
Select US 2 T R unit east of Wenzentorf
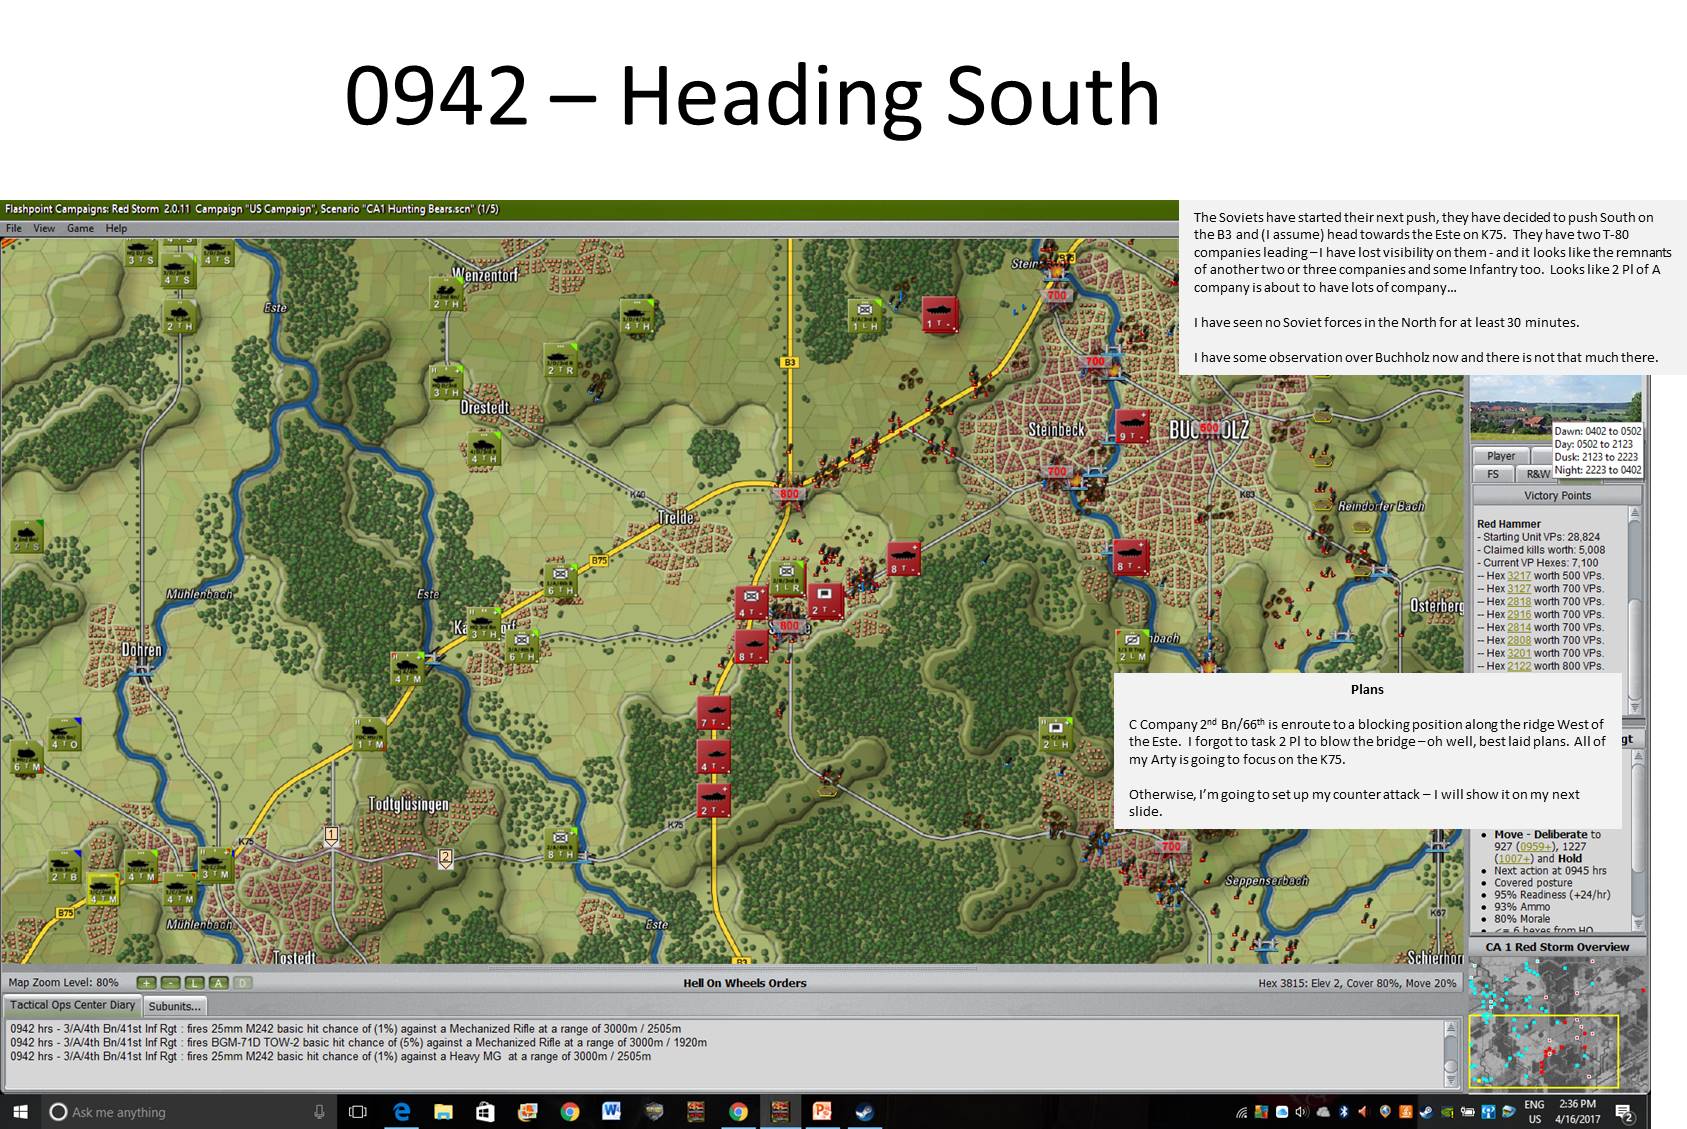[560, 359]
